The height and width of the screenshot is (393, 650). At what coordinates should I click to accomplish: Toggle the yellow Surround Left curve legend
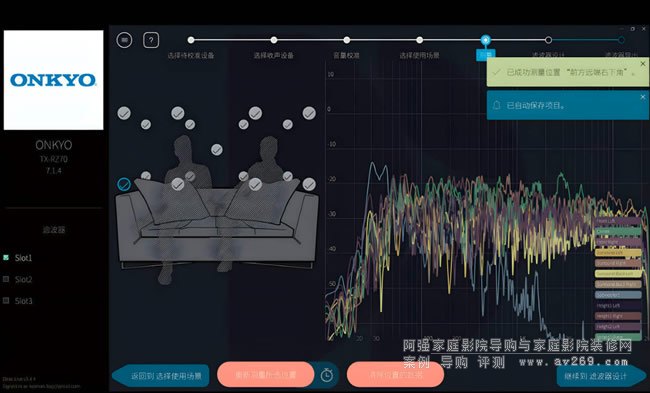click(618, 252)
